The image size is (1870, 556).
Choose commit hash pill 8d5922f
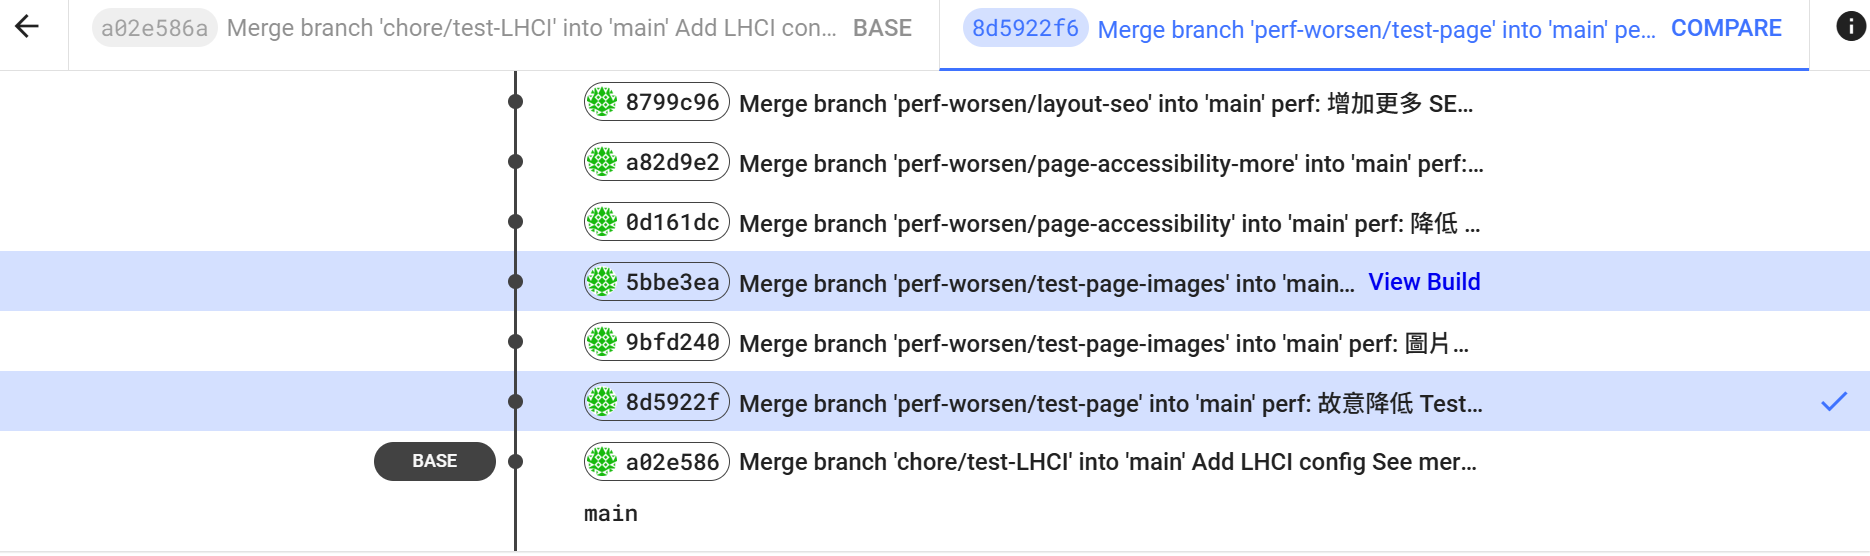point(657,402)
